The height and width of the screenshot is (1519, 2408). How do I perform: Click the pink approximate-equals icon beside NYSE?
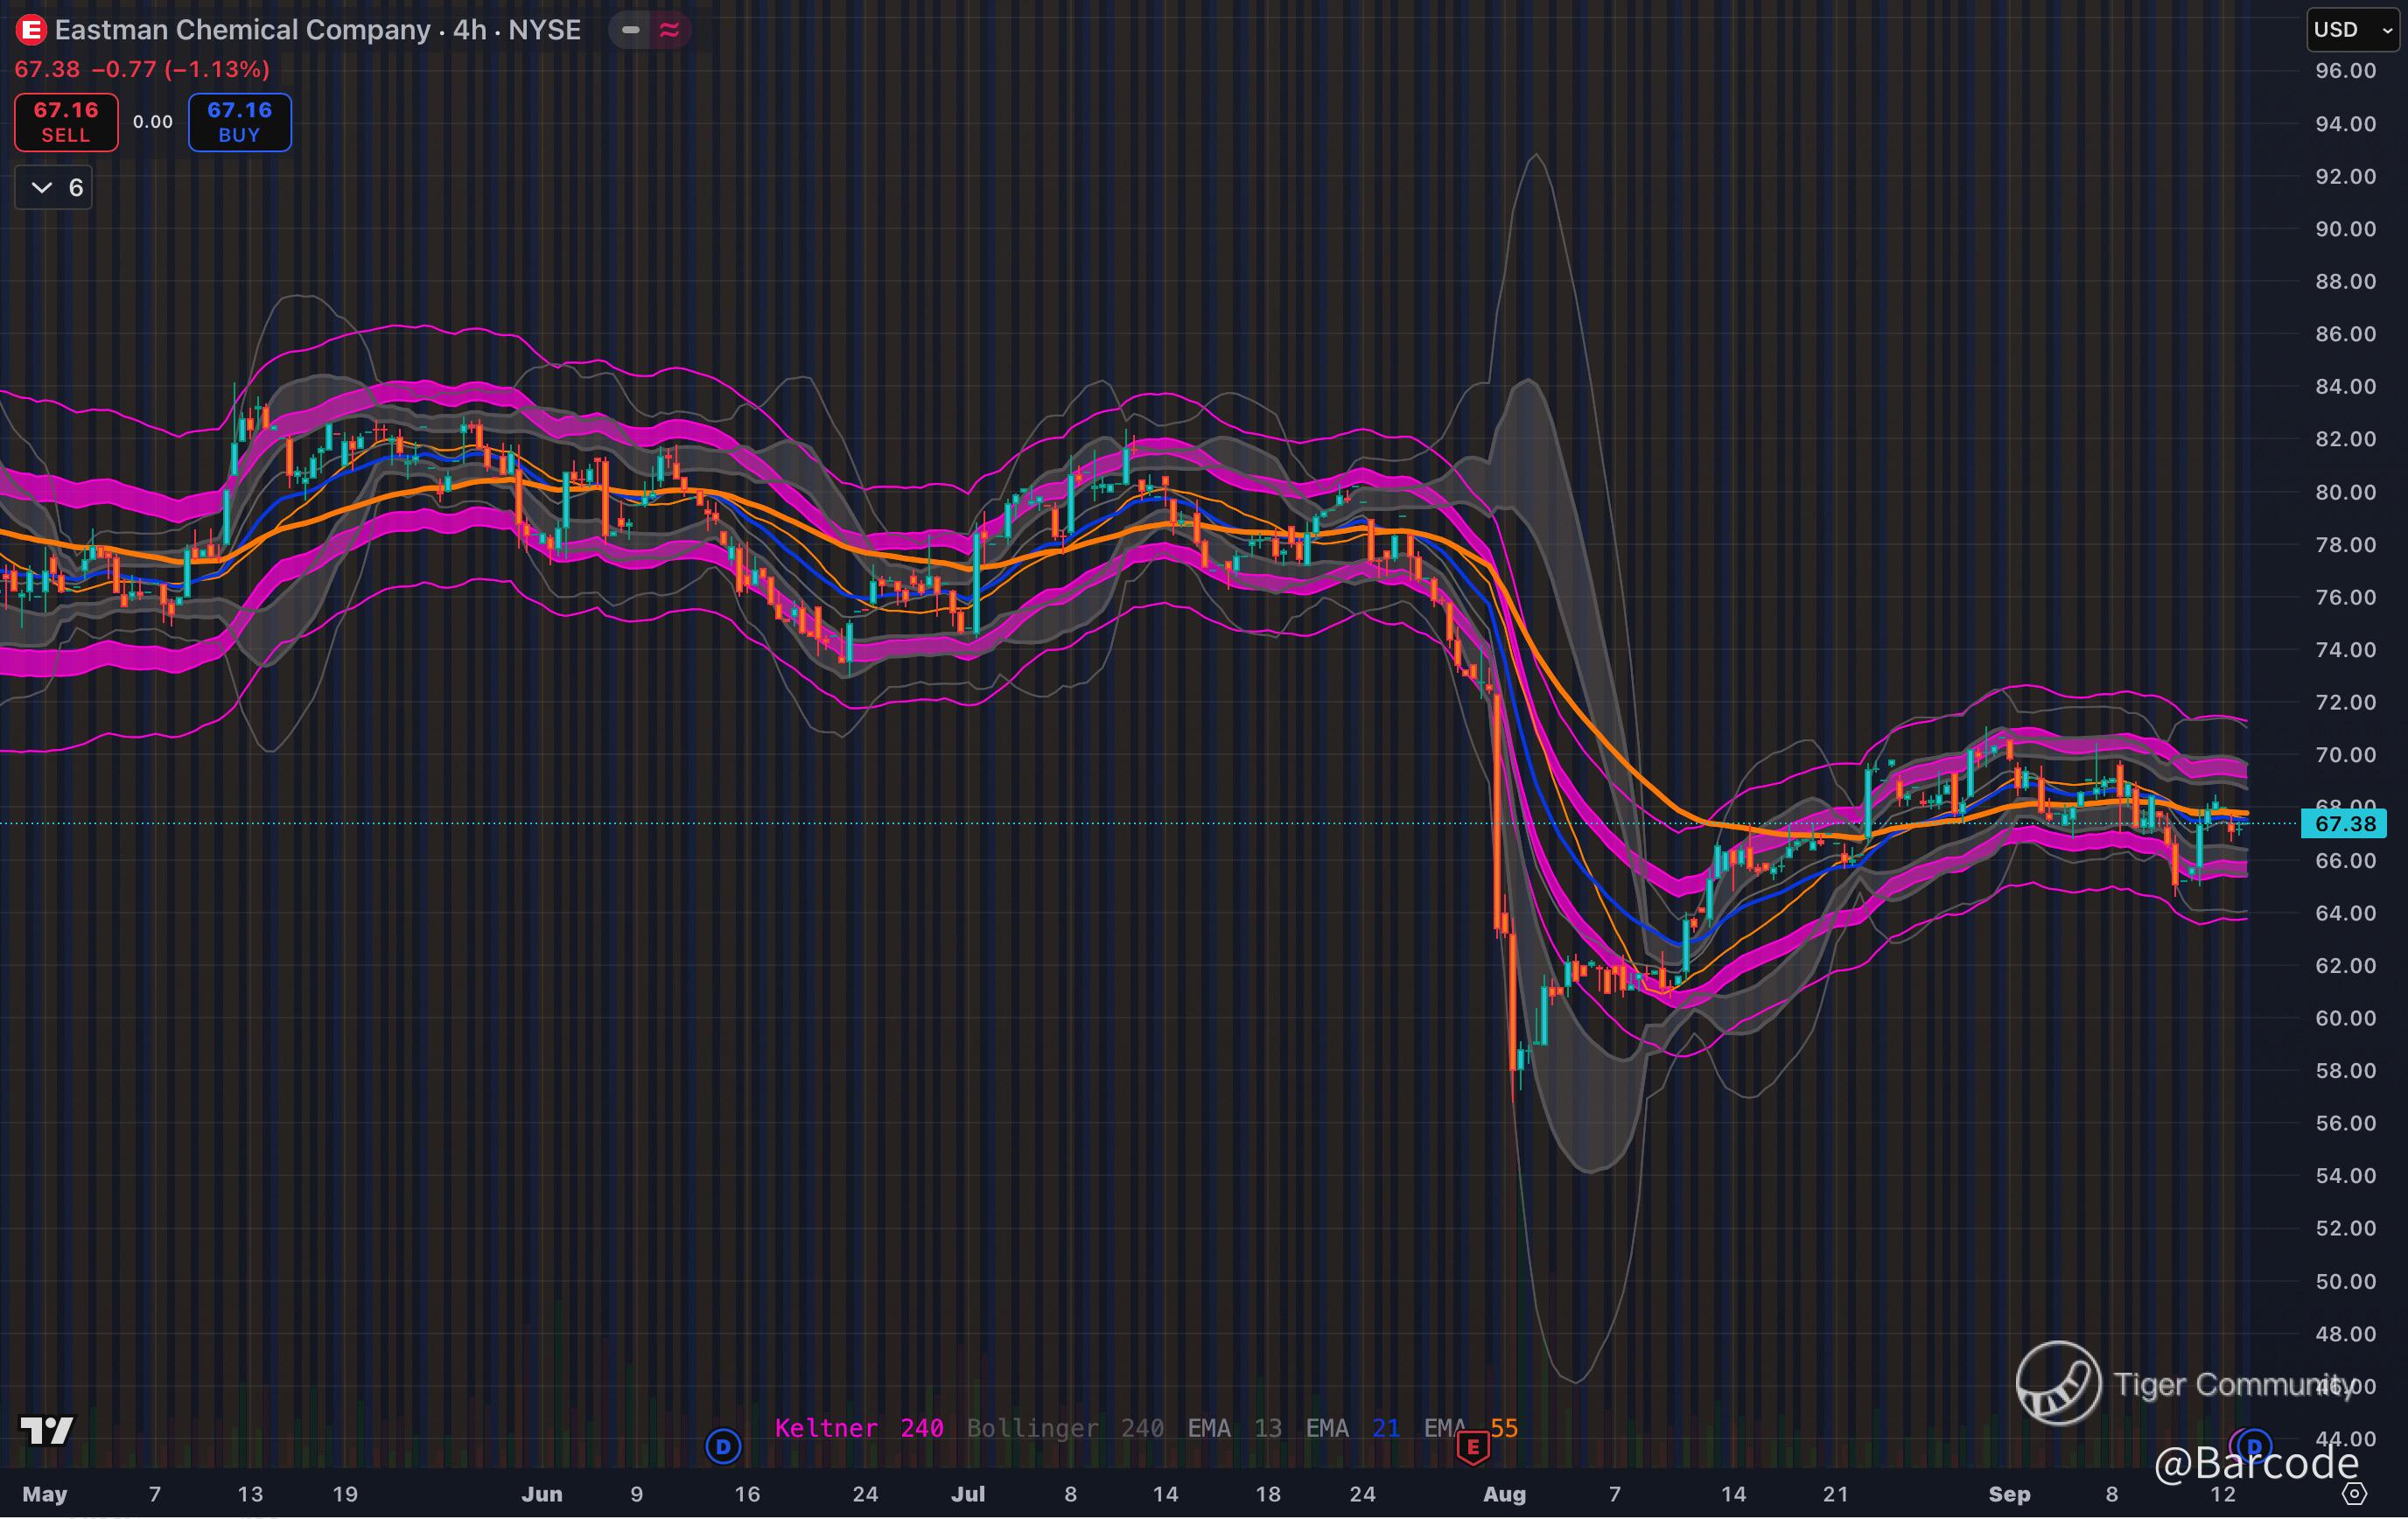669,30
